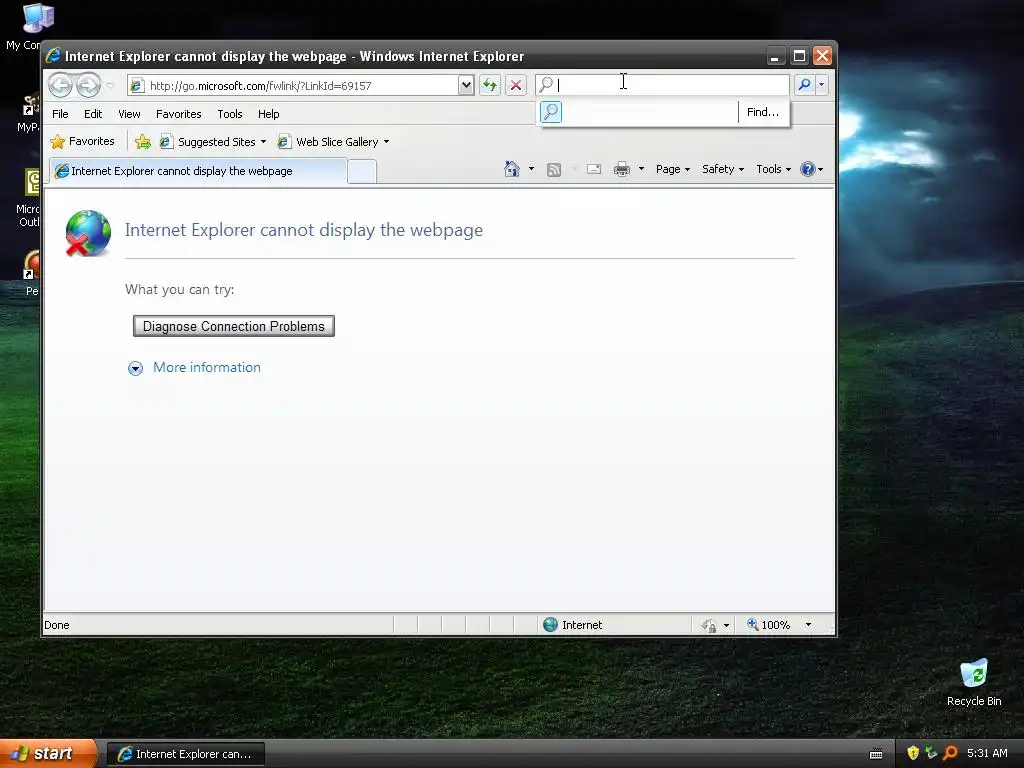Click the IE logo in title bar
The width and height of the screenshot is (1024, 768).
[x=53, y=56]
